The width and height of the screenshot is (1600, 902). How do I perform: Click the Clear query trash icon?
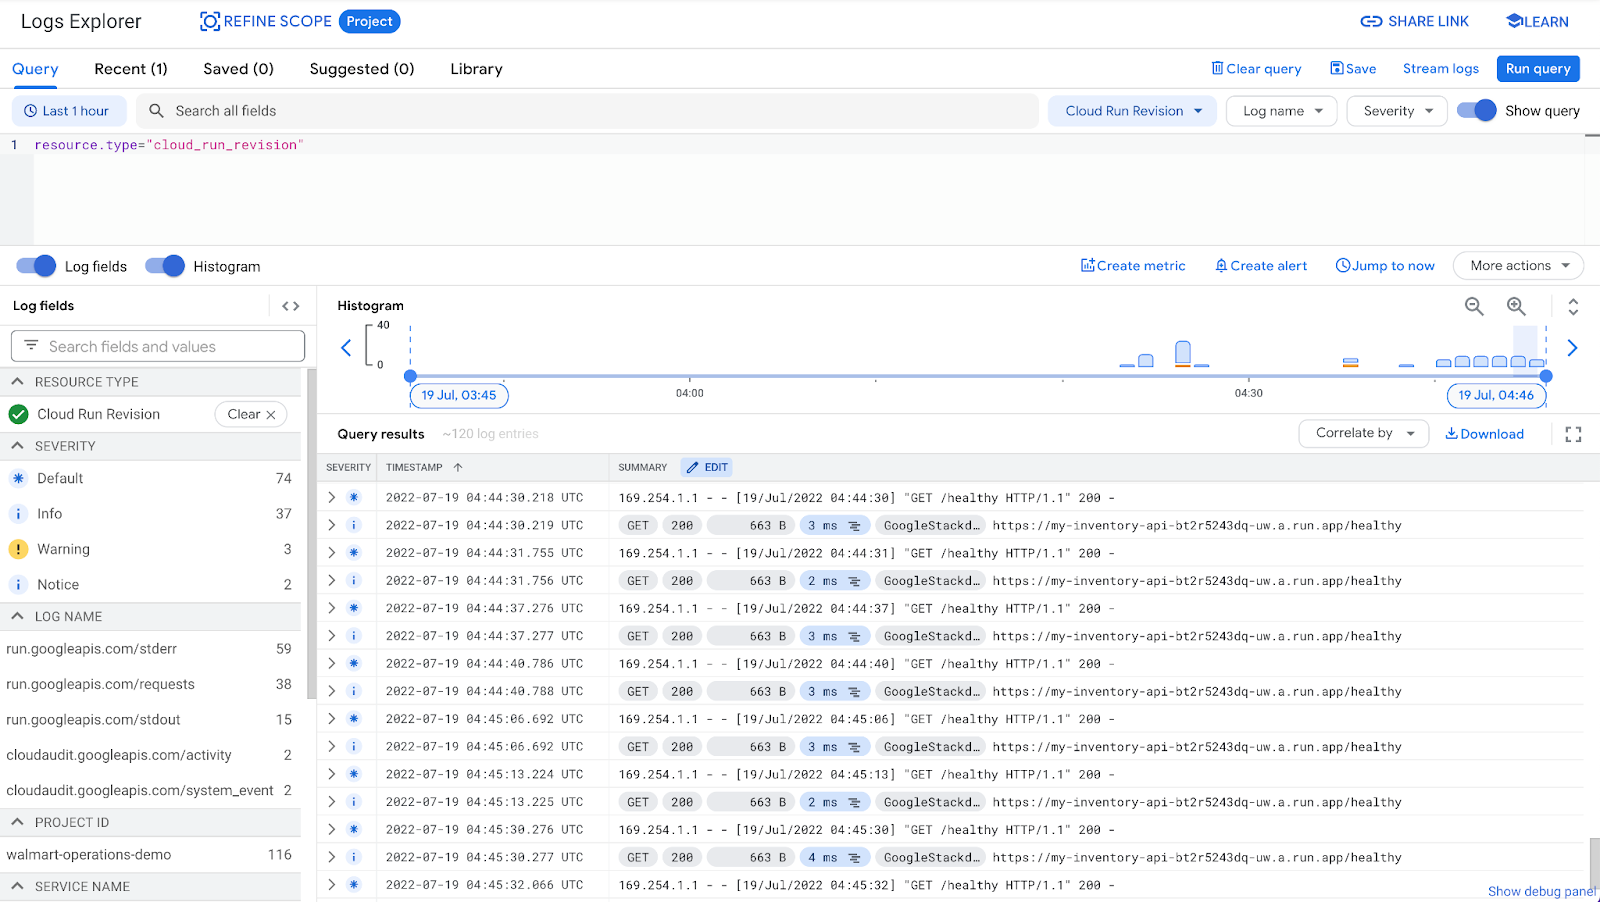click(x=1217, y=68)
